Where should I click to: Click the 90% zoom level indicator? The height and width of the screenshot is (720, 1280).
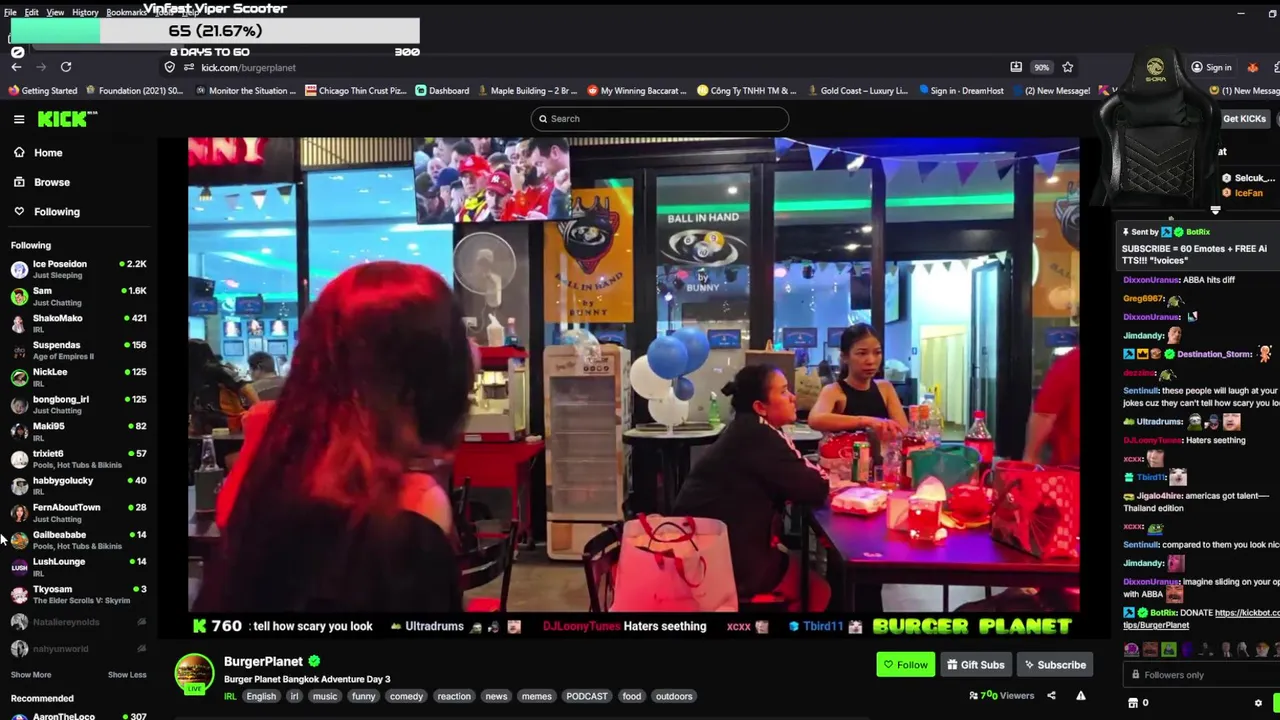point(1042,67)
